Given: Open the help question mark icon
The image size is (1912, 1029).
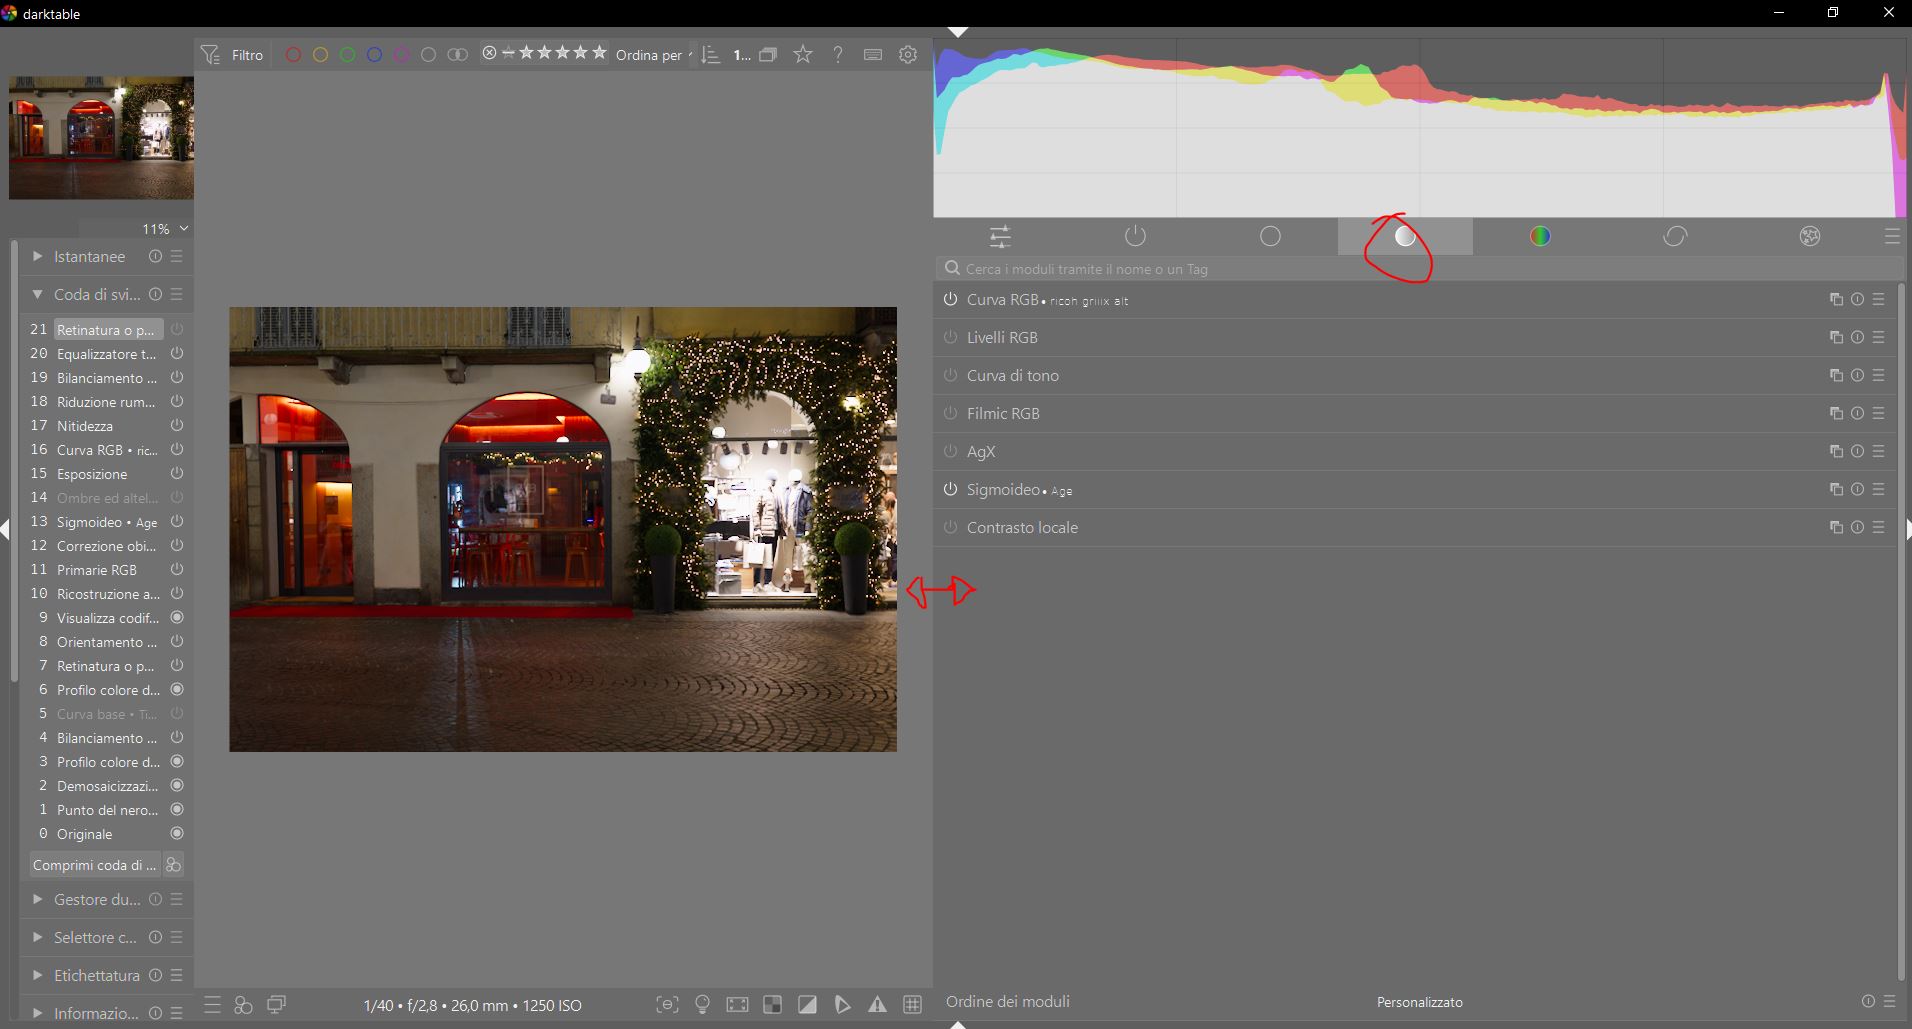Looking at the screenshot, I should tap(838, 55).
